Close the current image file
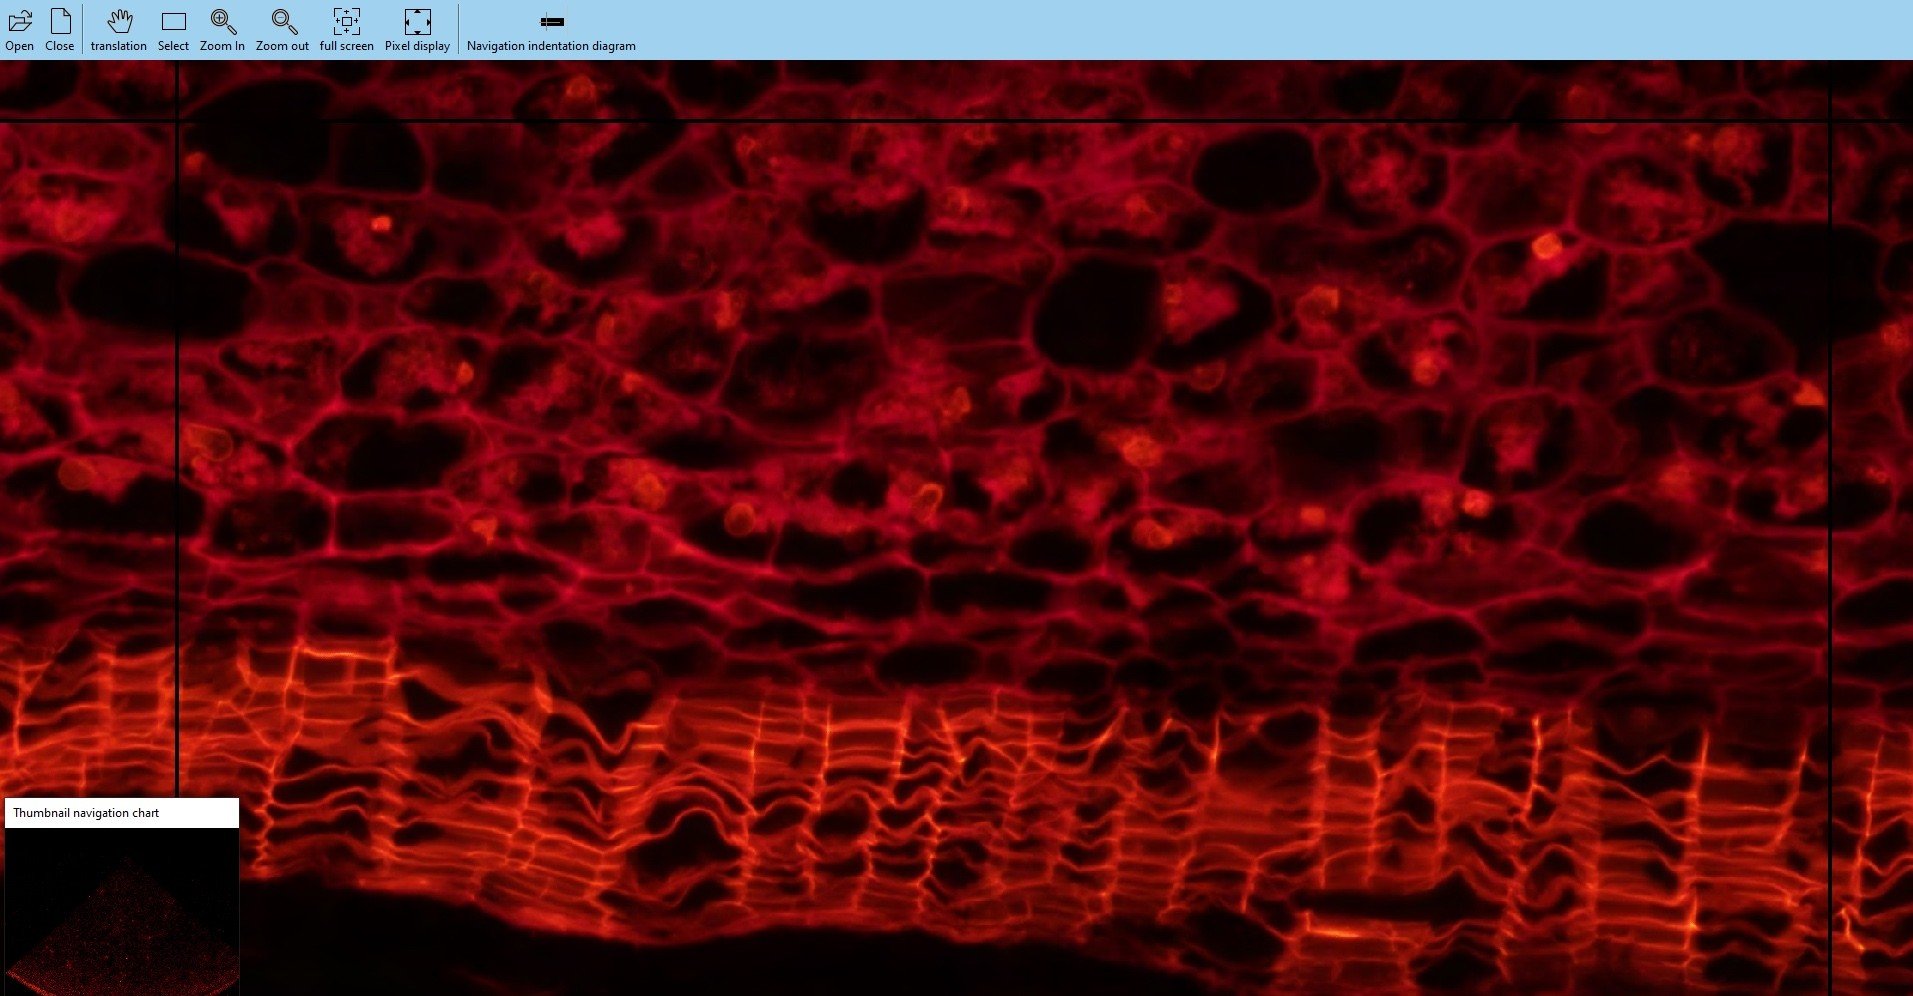 click(60, 30)
